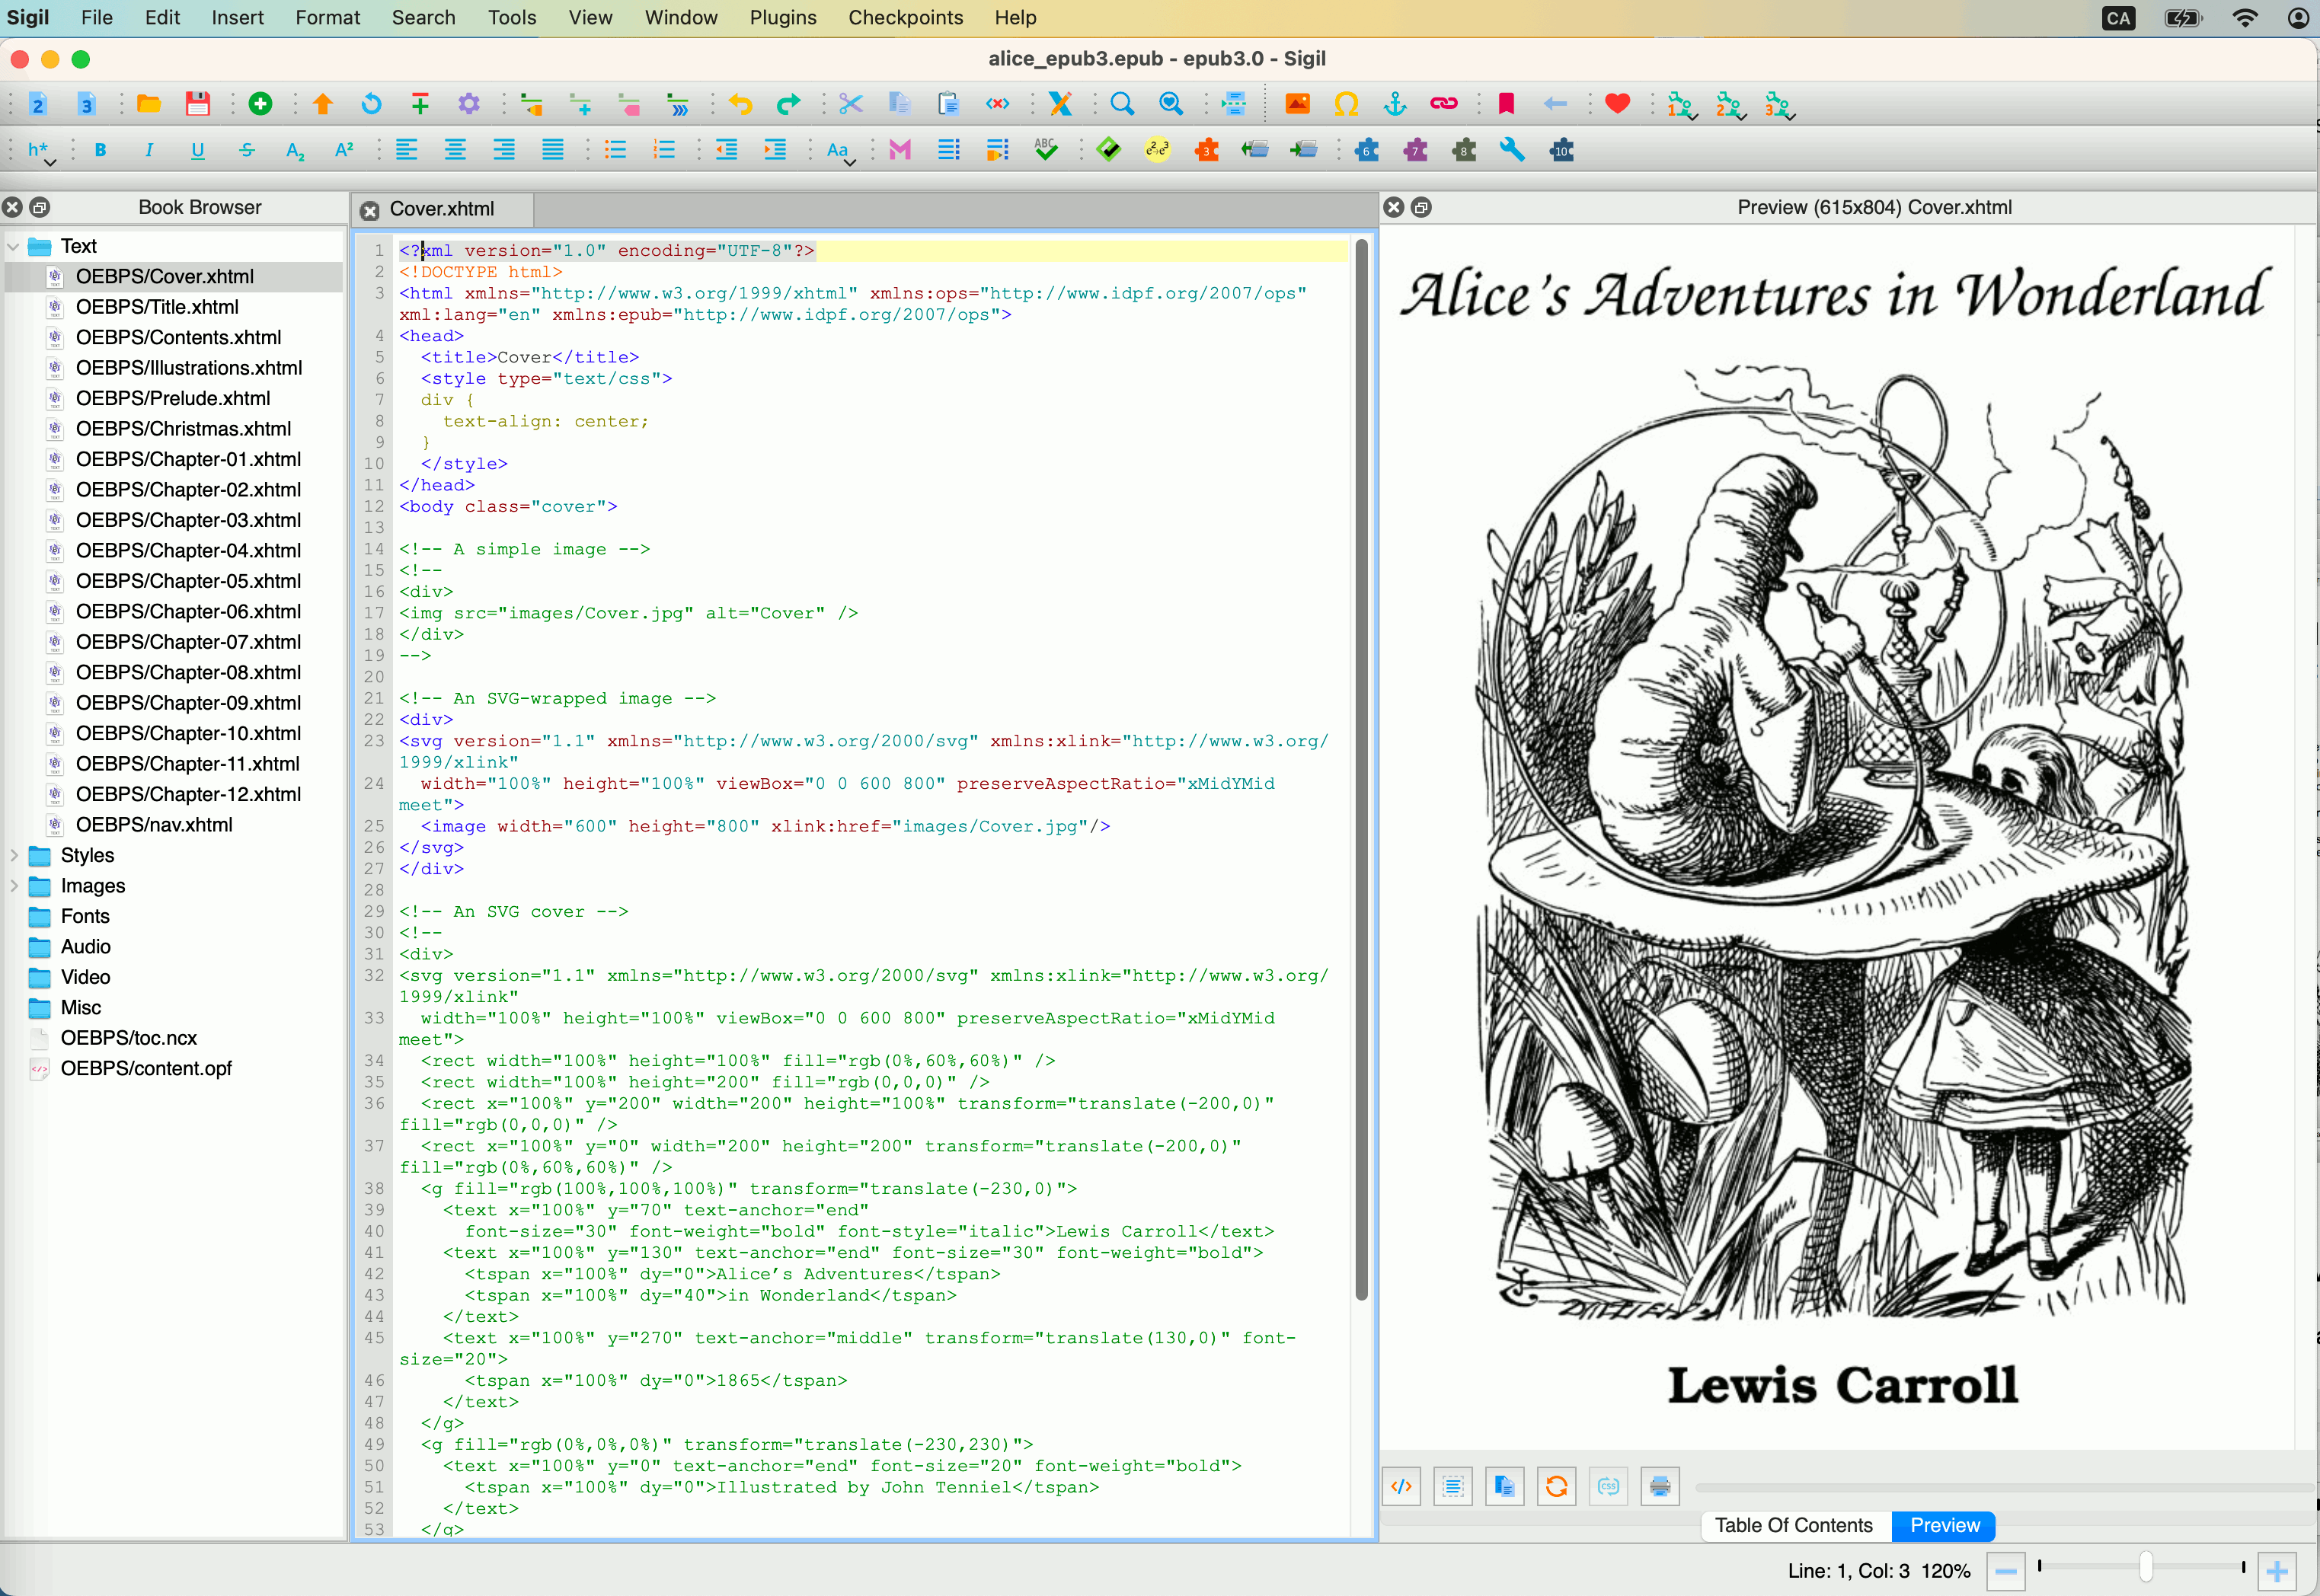Validate EPUB with green checkmark icon
The width and height of the screenshot is (2320, 1596).
click(x=1108, y=150)
